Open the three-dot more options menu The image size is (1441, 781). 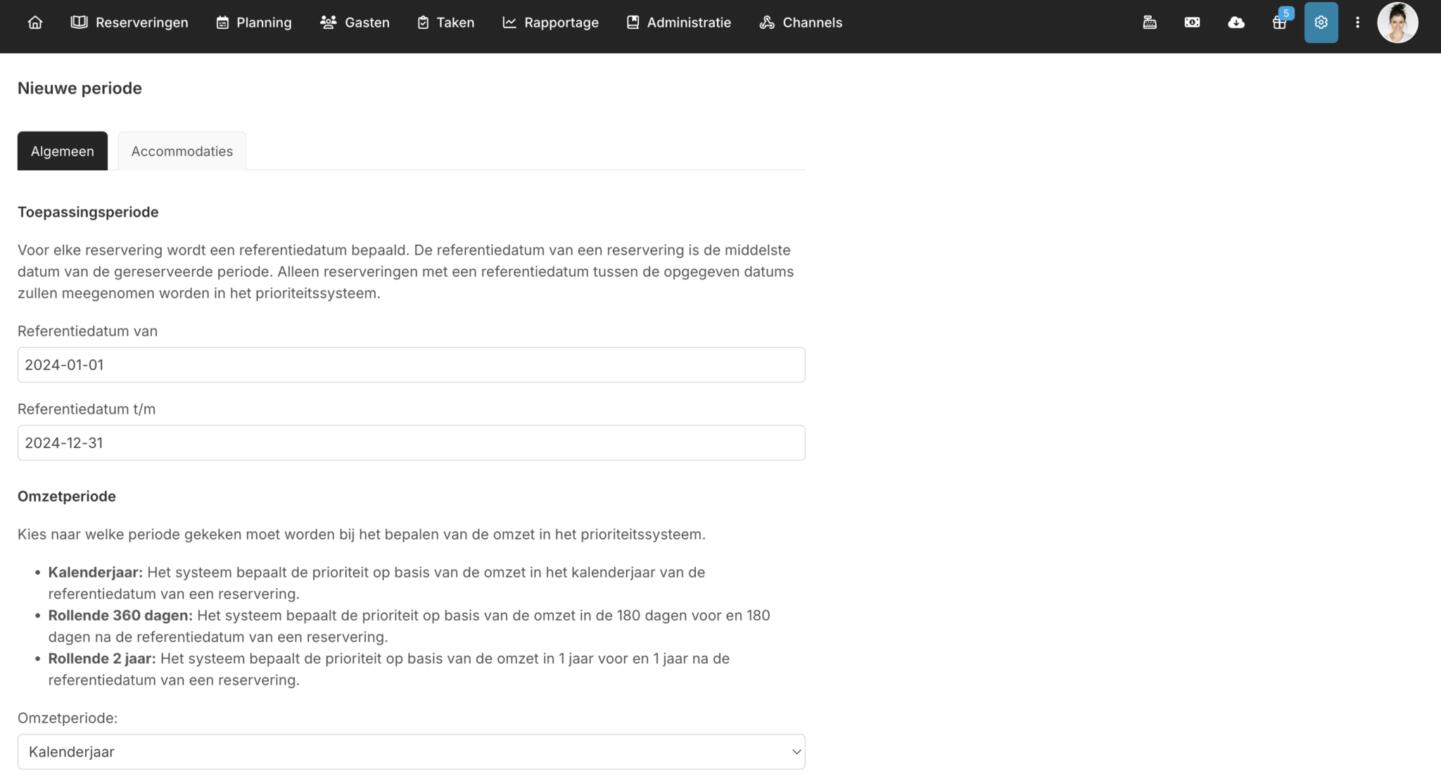pyautogui.click(x=1357, y=22)
